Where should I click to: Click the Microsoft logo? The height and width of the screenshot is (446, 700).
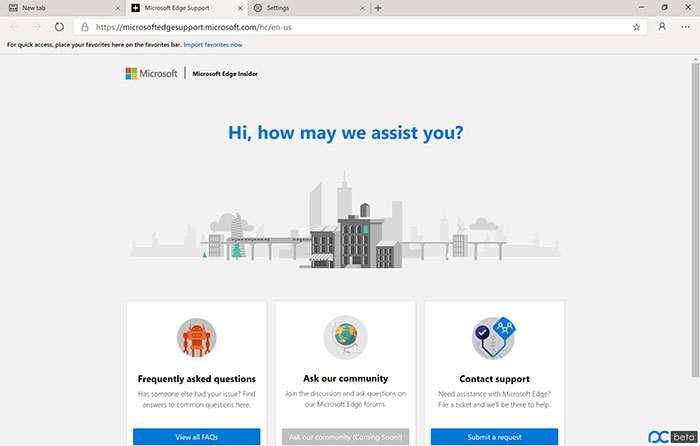(x=151, y=74)
